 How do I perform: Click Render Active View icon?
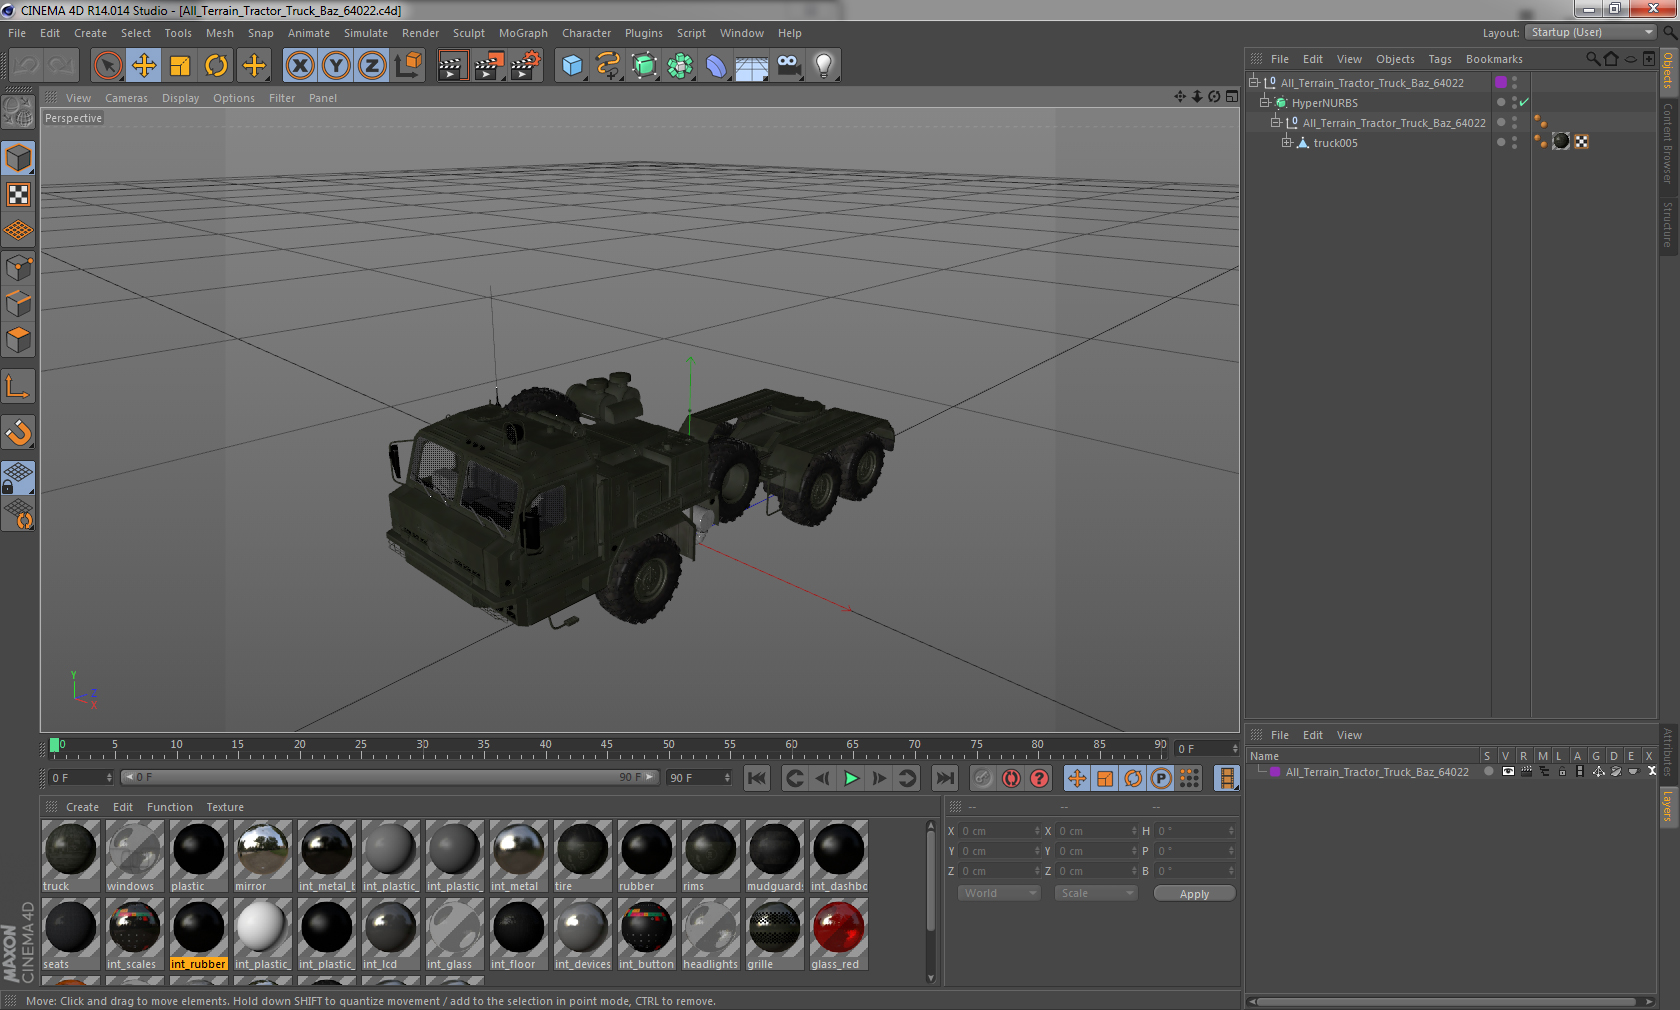(452, 66)
